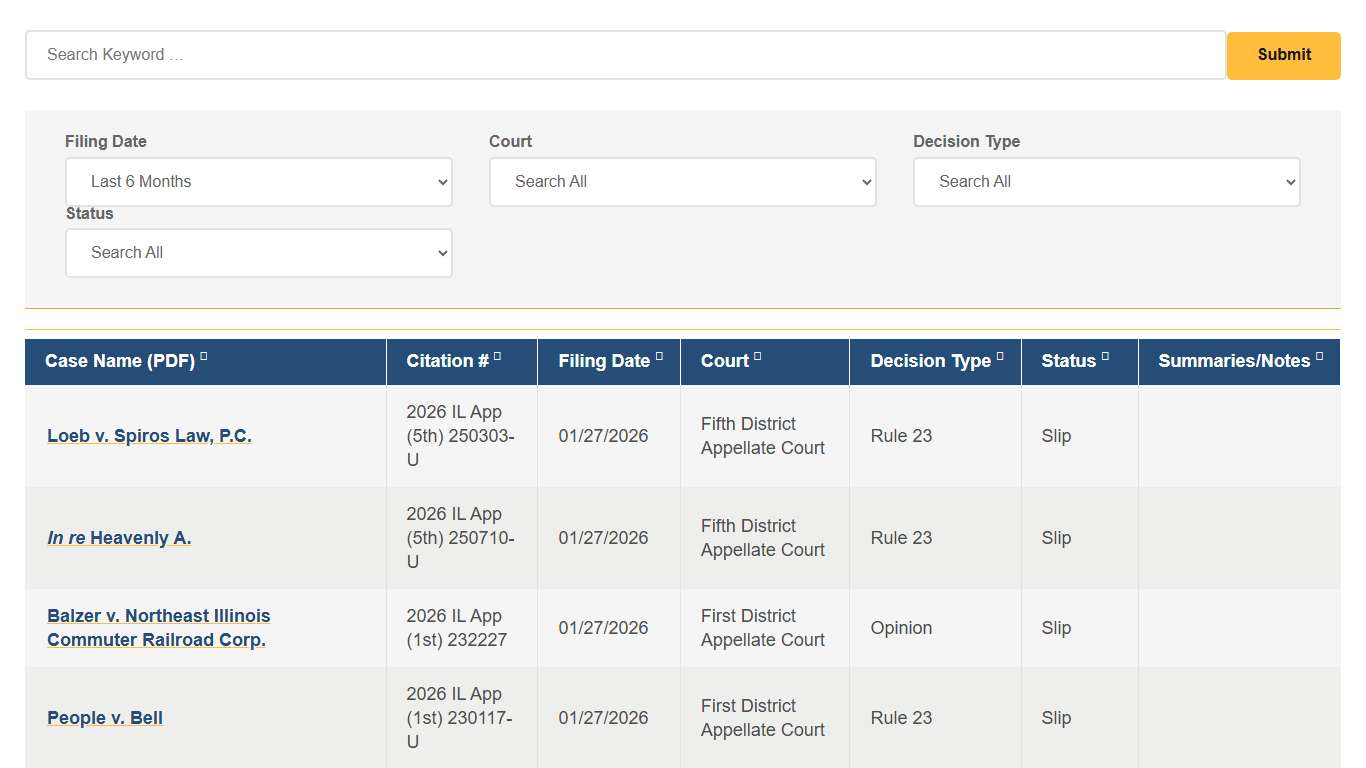This screenshot has height=768, width=1366.
Task: Open the People v. Bell case link
Action: click(105, 718)
